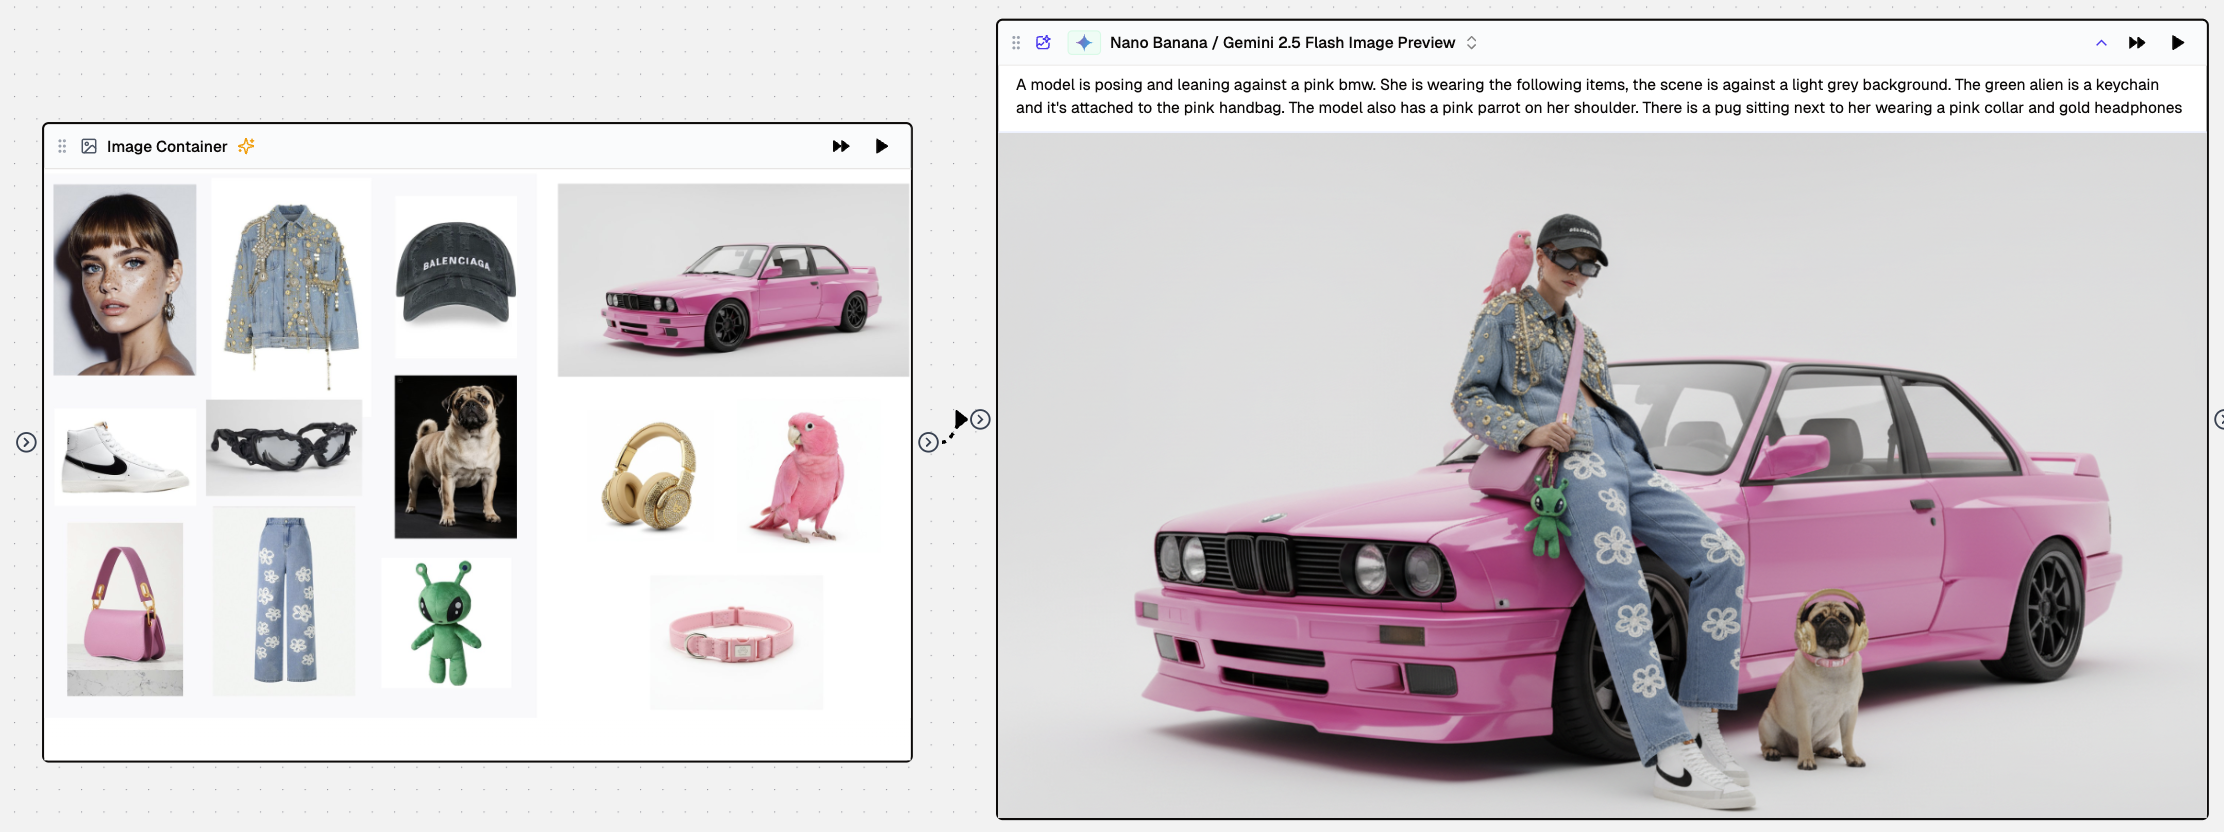Select the black sunglasses thumbnail
The image size is (2224, 832).
(x=284, y=448)
